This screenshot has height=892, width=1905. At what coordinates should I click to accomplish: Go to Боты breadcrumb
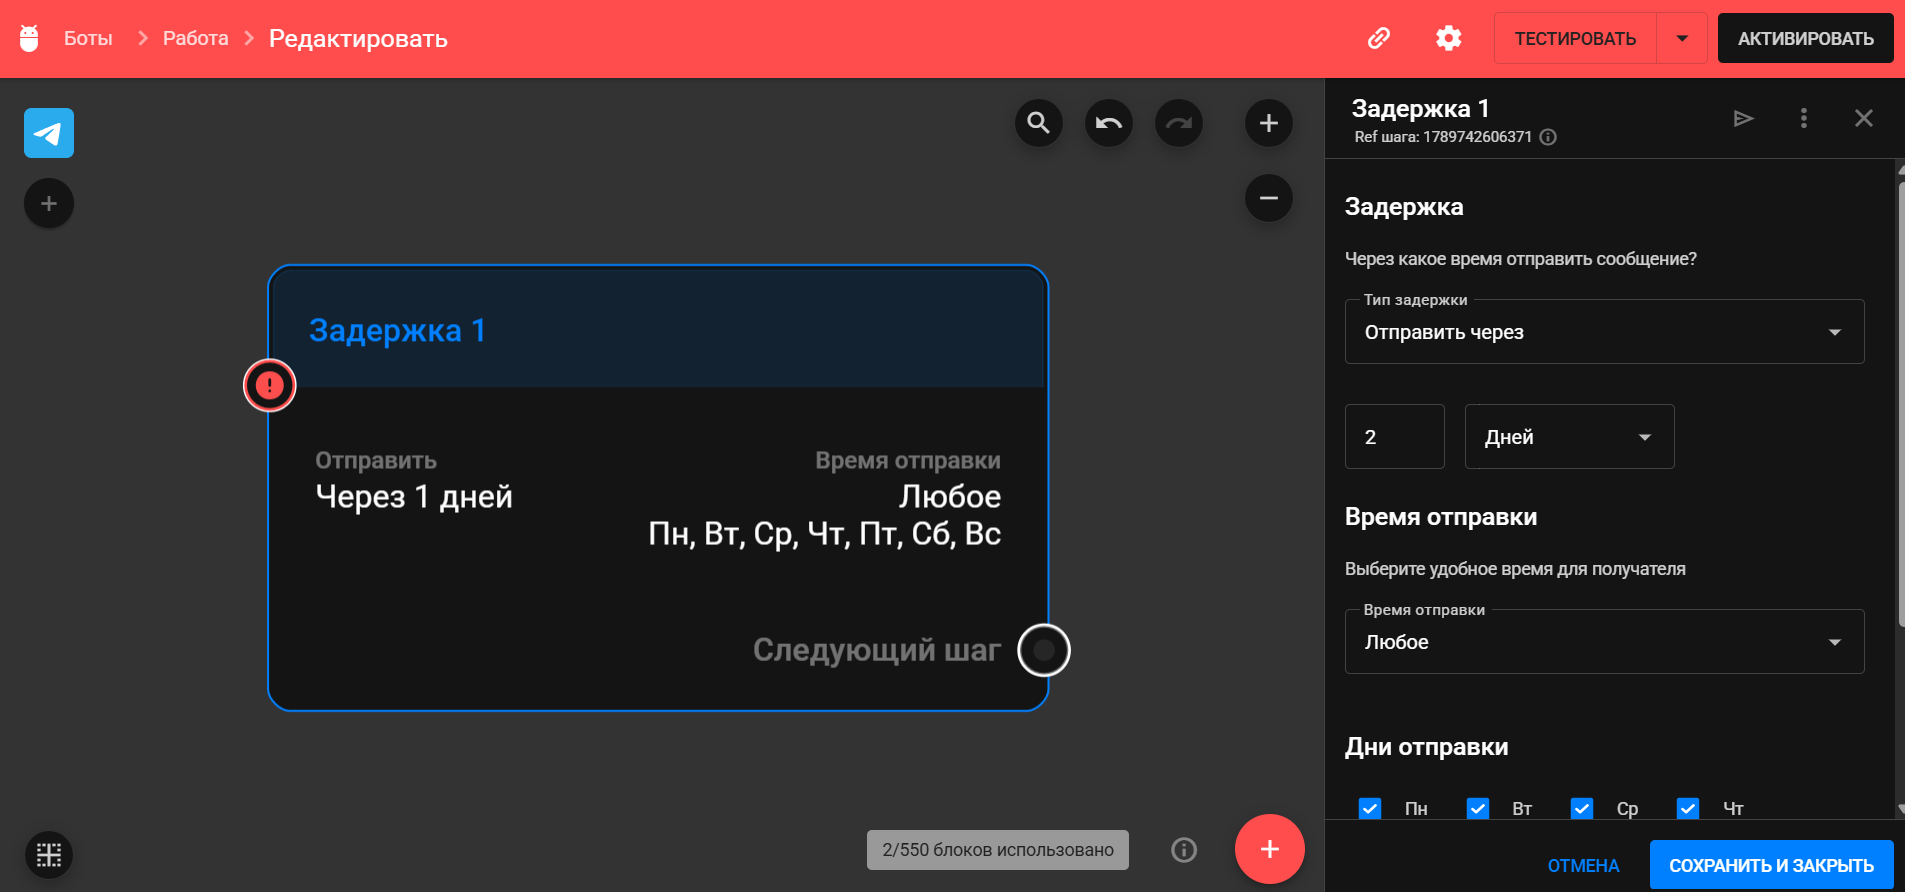(x=88, y=38)
